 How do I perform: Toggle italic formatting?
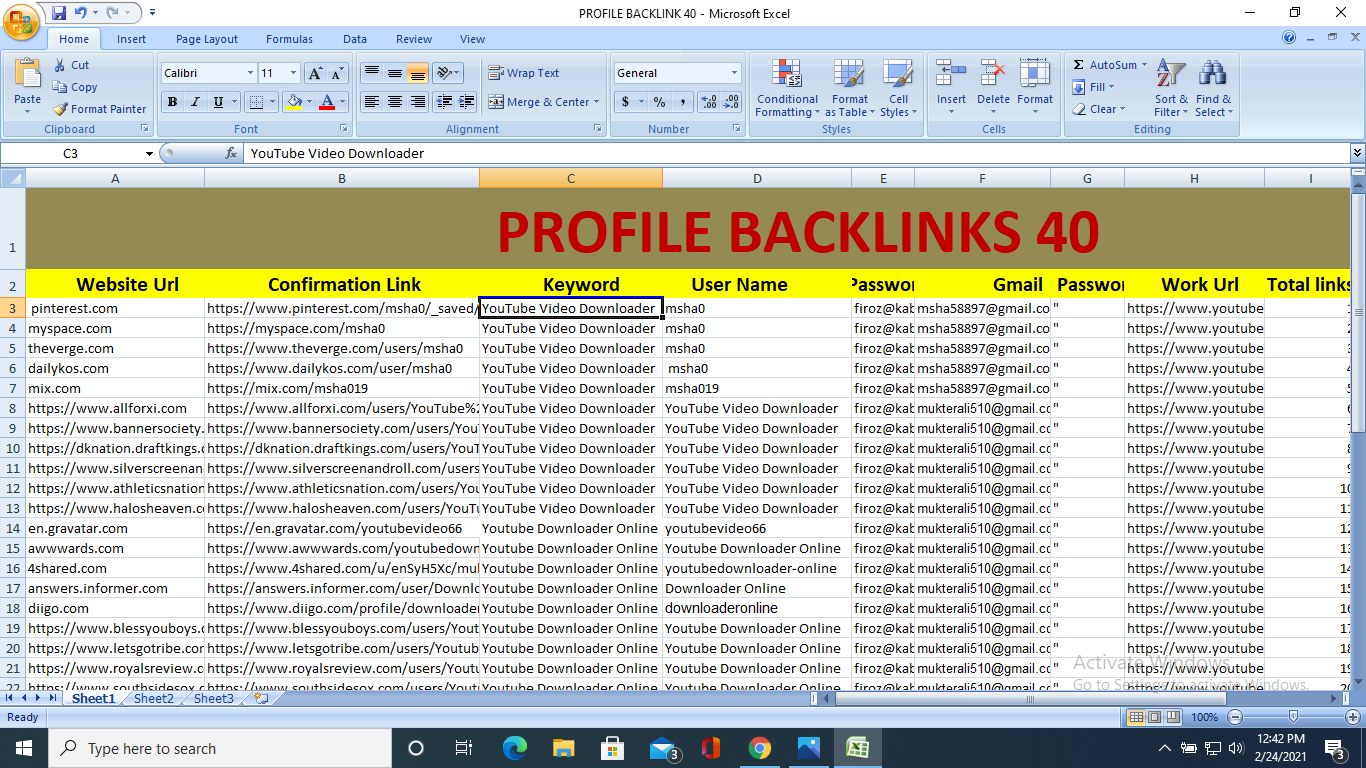tap(195, 102)
